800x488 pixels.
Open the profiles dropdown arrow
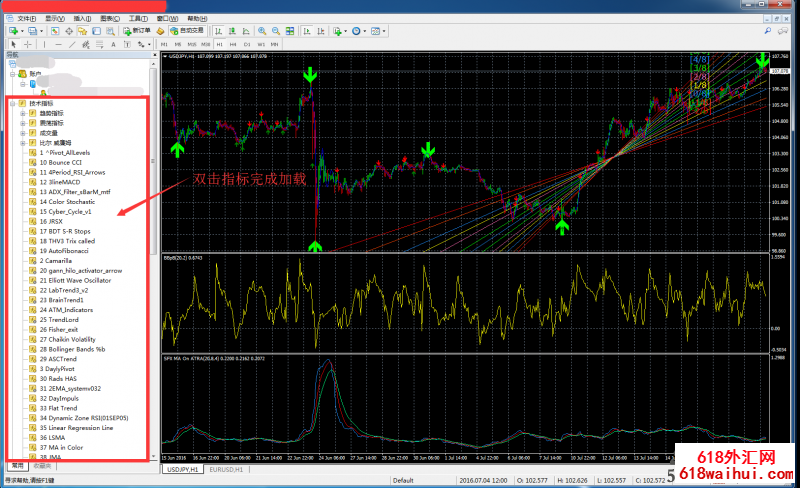(x=41, y=31)
